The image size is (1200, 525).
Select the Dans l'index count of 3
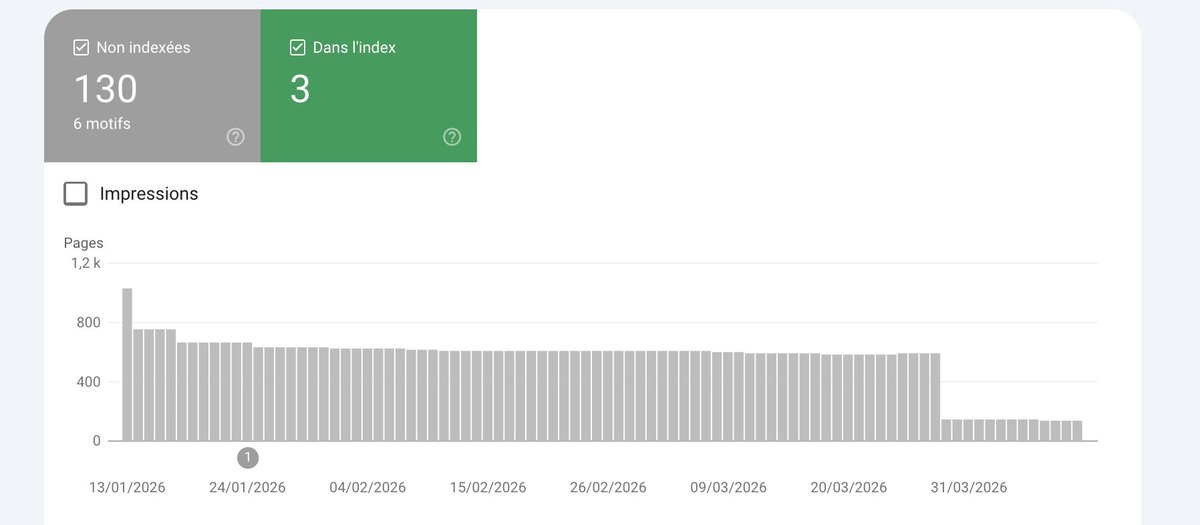[300, 90]
